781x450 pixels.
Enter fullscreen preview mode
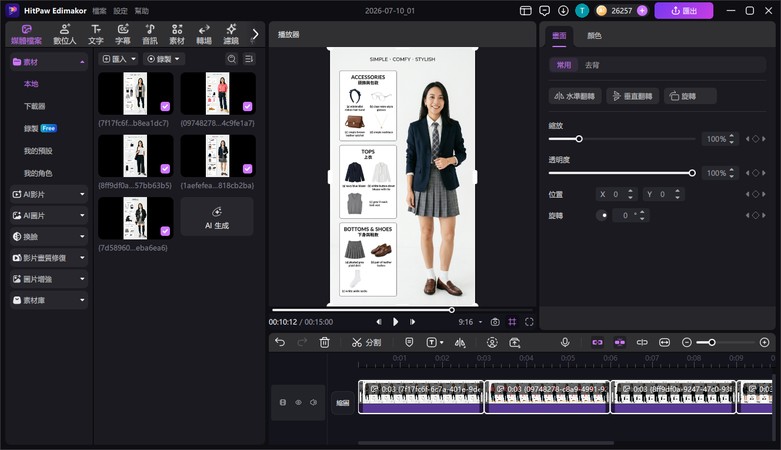(x=529, y=322)
